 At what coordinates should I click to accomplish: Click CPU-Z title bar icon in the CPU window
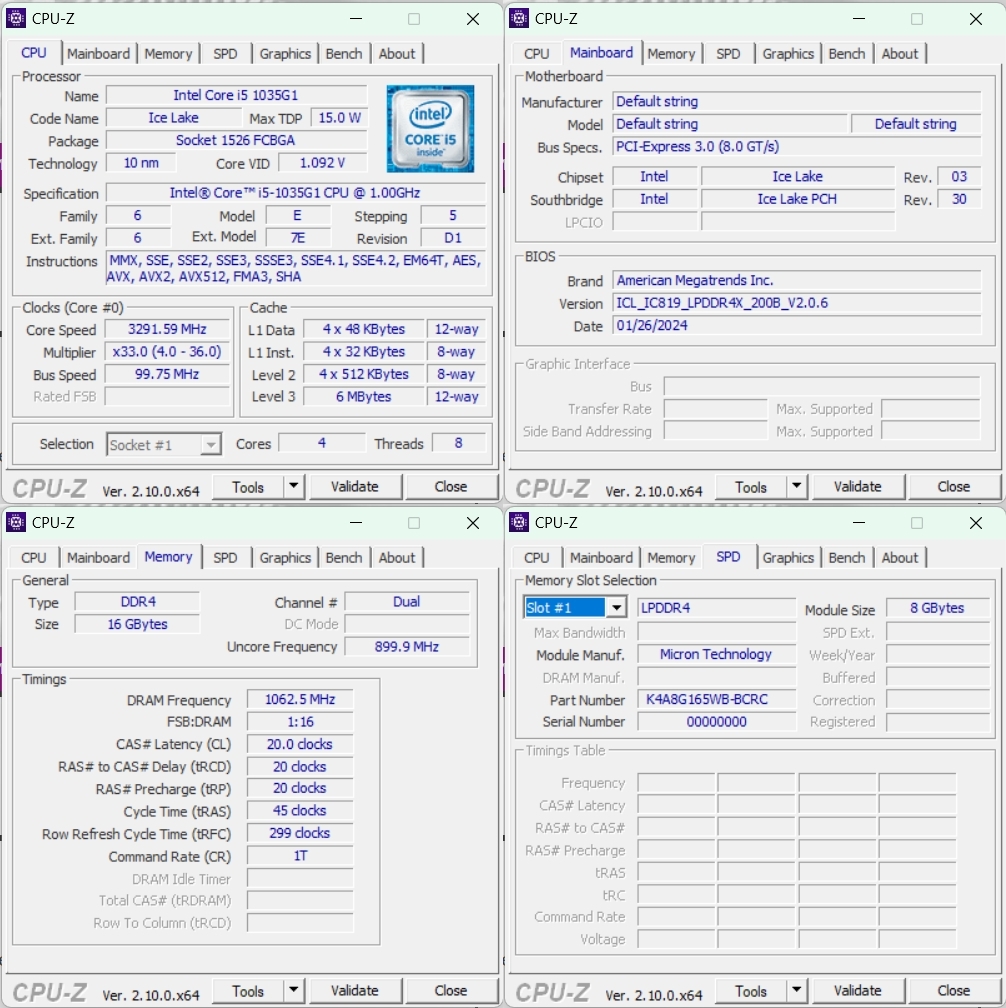[x=16, y=18]
